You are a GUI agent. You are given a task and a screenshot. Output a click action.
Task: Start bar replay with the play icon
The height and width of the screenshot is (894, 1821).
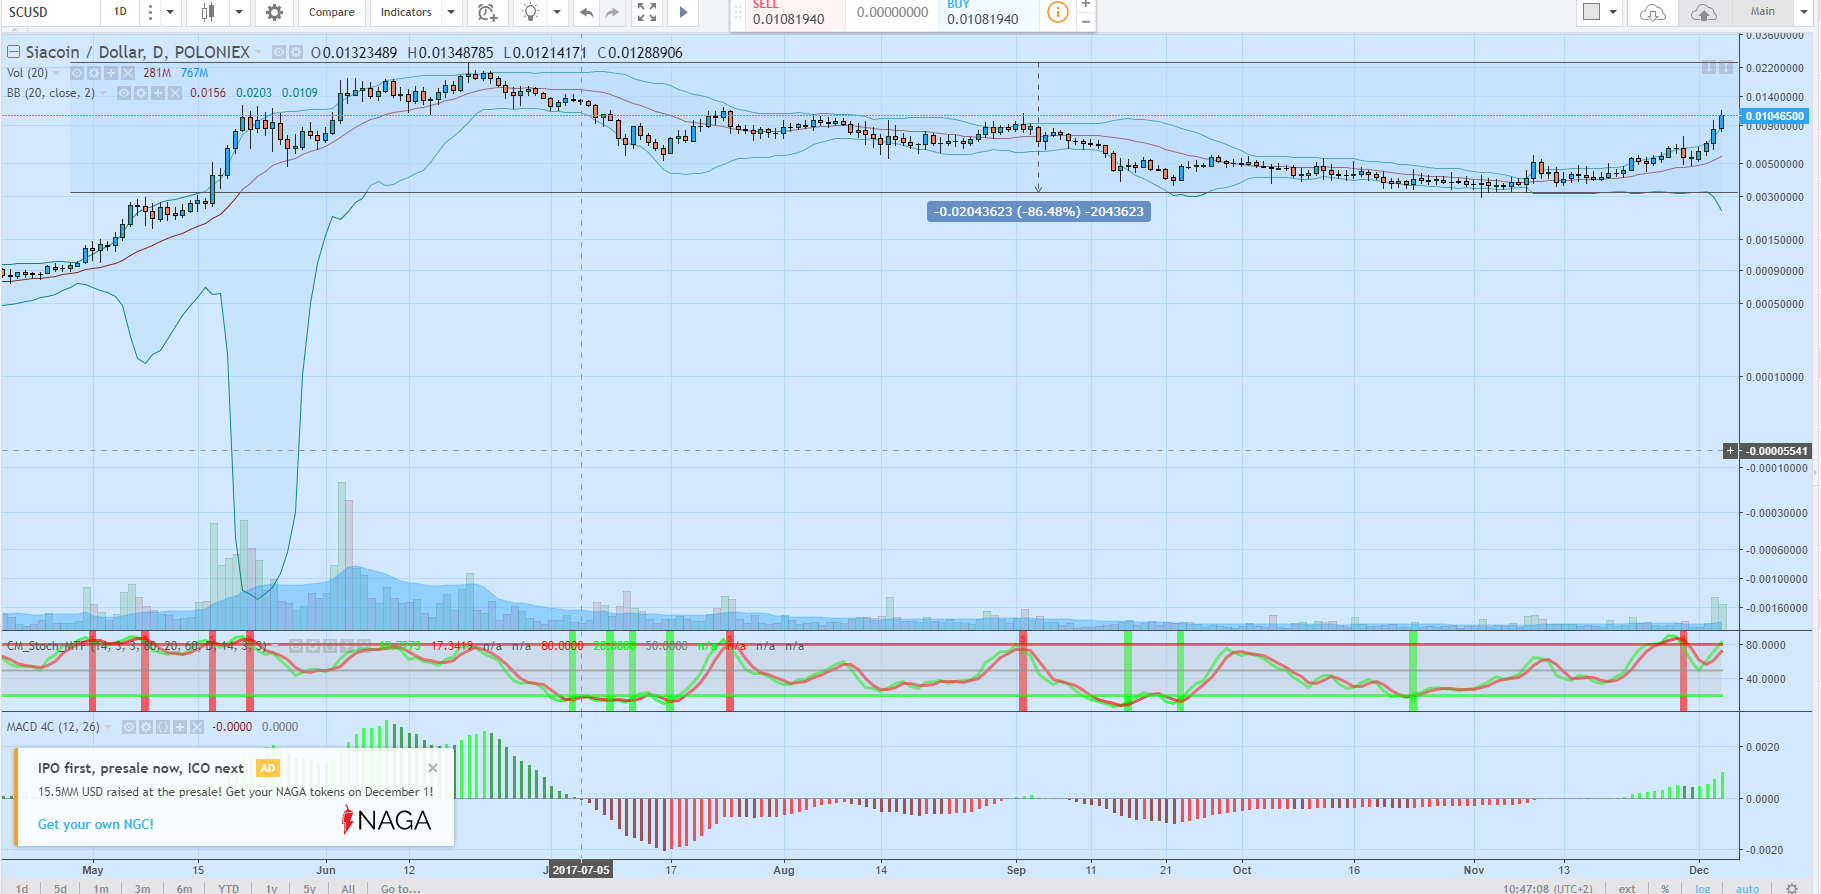tap(683, 12)
